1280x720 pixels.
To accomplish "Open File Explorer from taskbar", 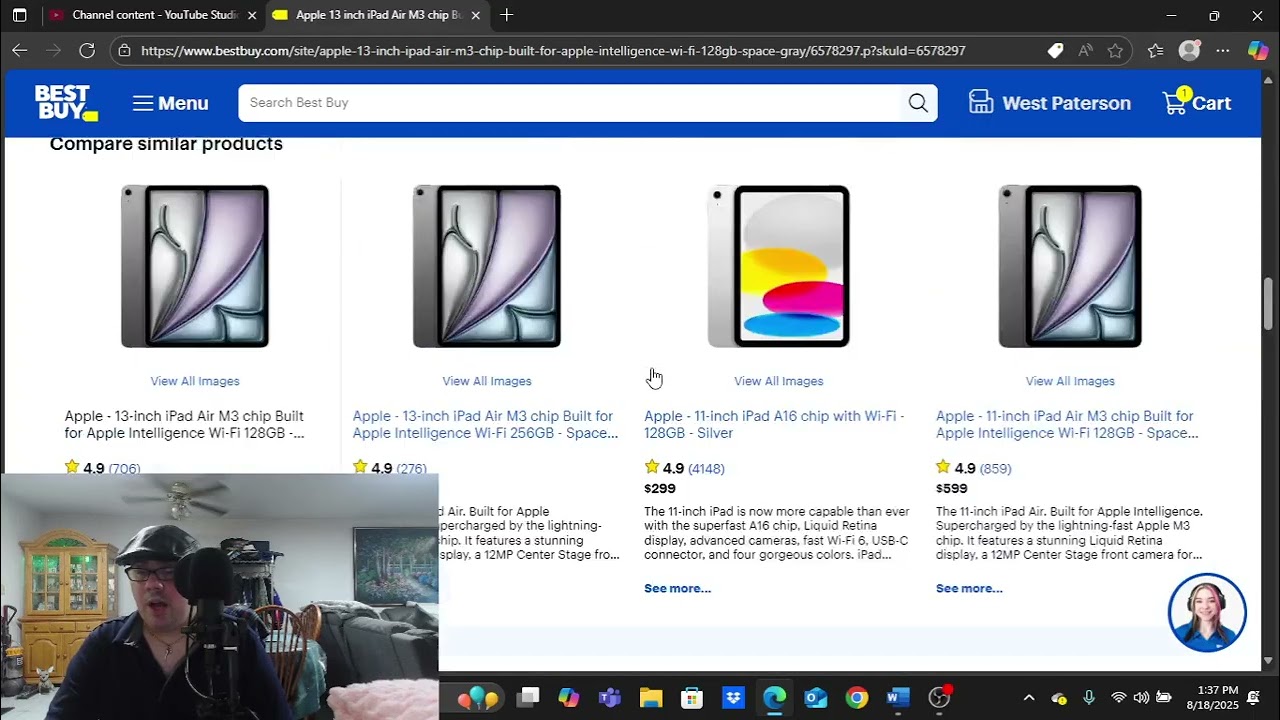I will [651, 697].
